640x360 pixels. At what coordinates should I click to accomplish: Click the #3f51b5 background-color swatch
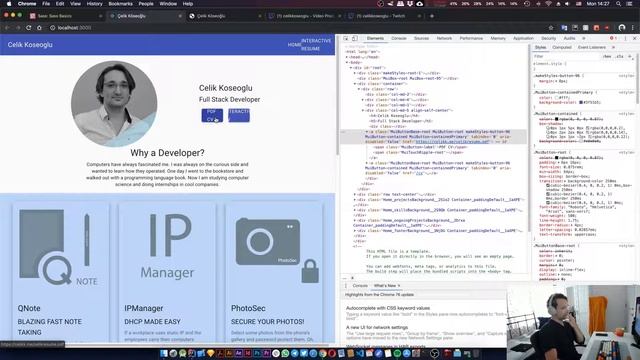coord(581,102)
